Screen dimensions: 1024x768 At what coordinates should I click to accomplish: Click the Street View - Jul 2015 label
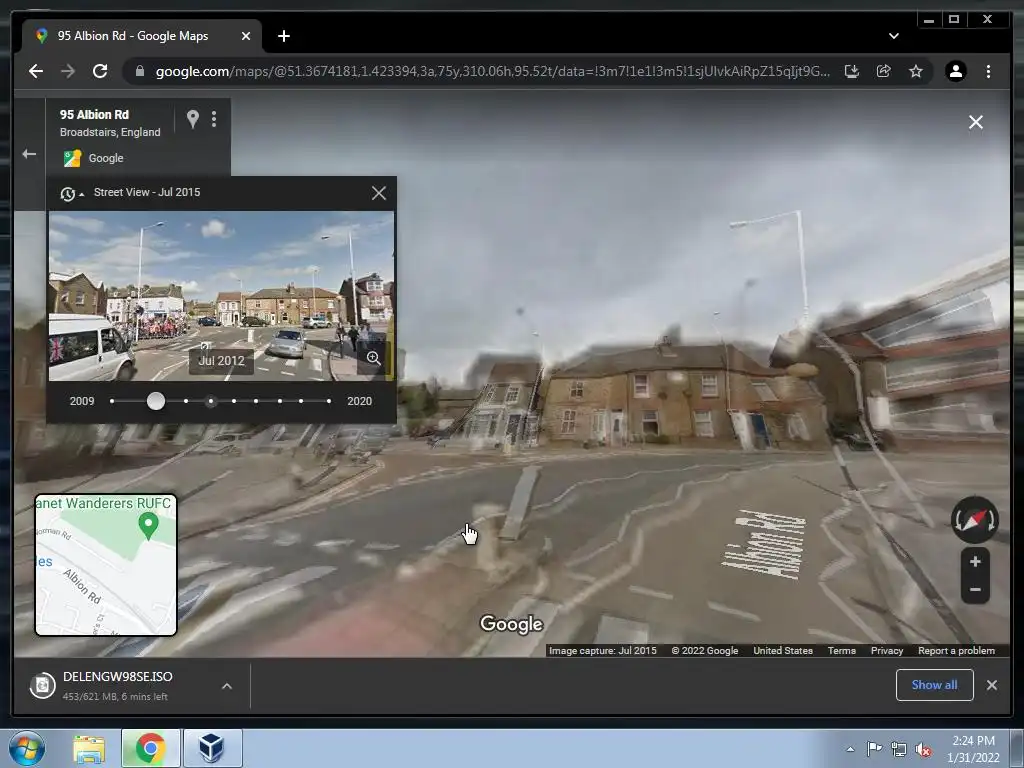(x=147, y=193)
